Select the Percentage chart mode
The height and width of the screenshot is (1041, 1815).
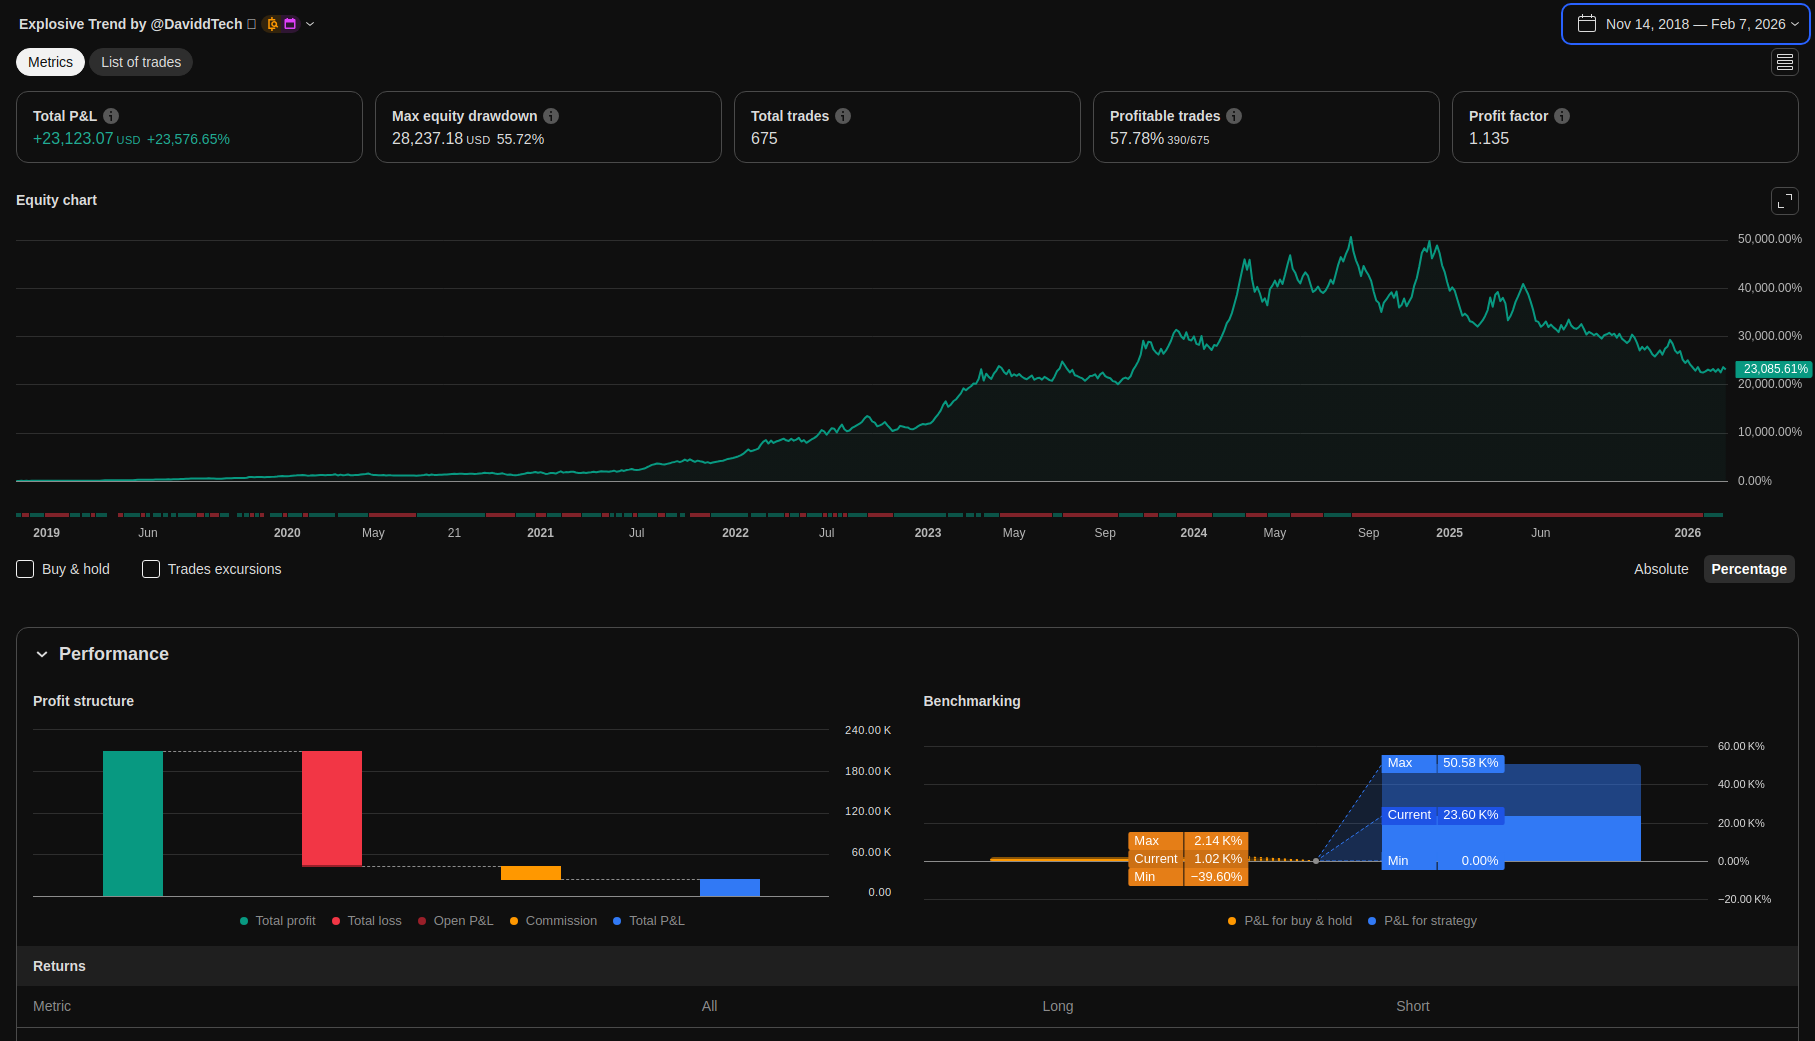pyautogui.click(x=1748, y=569)
